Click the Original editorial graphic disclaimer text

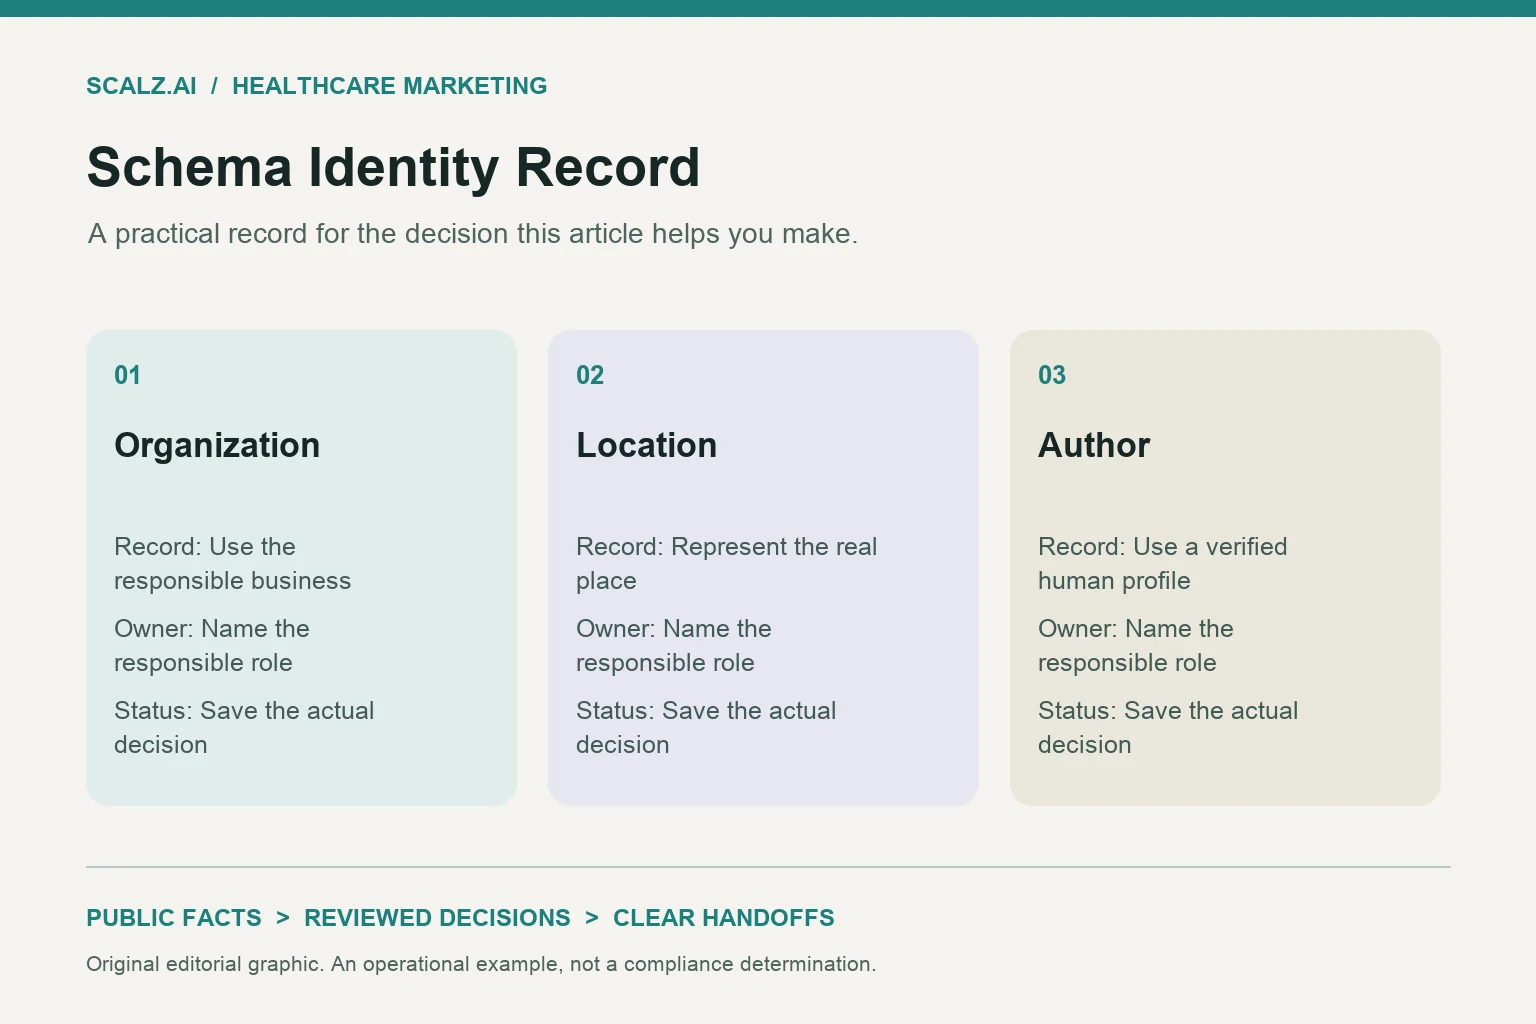coord(481,964)
